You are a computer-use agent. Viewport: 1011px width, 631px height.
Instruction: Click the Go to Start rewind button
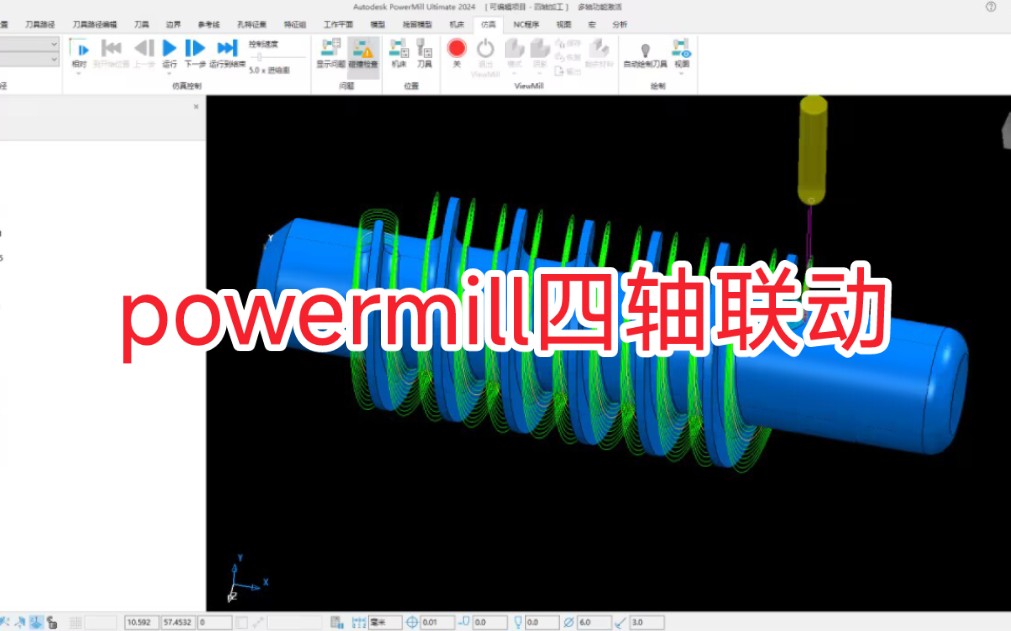point(112,48)
